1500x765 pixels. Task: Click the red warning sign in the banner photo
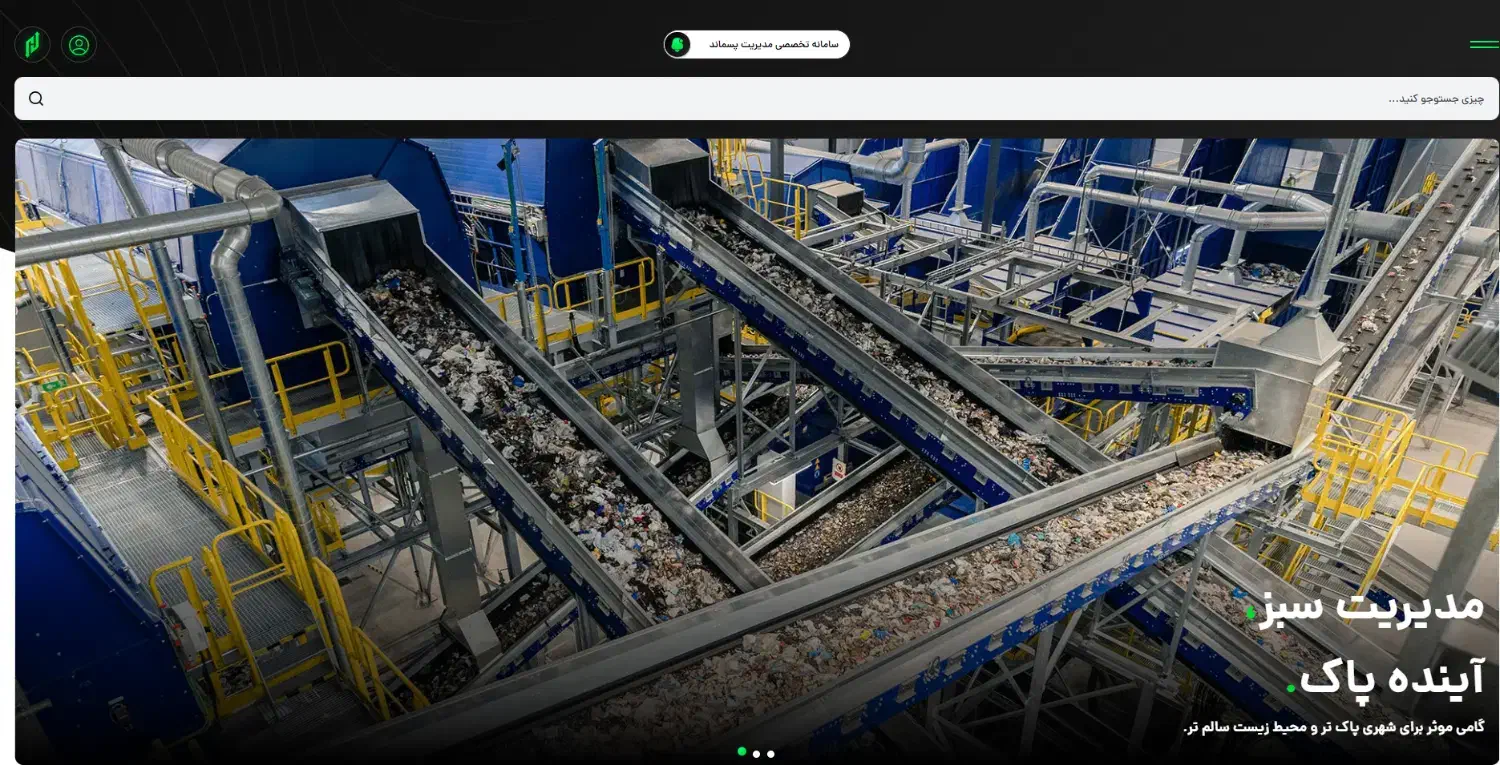pyautogui.click(x=839, y=468)
